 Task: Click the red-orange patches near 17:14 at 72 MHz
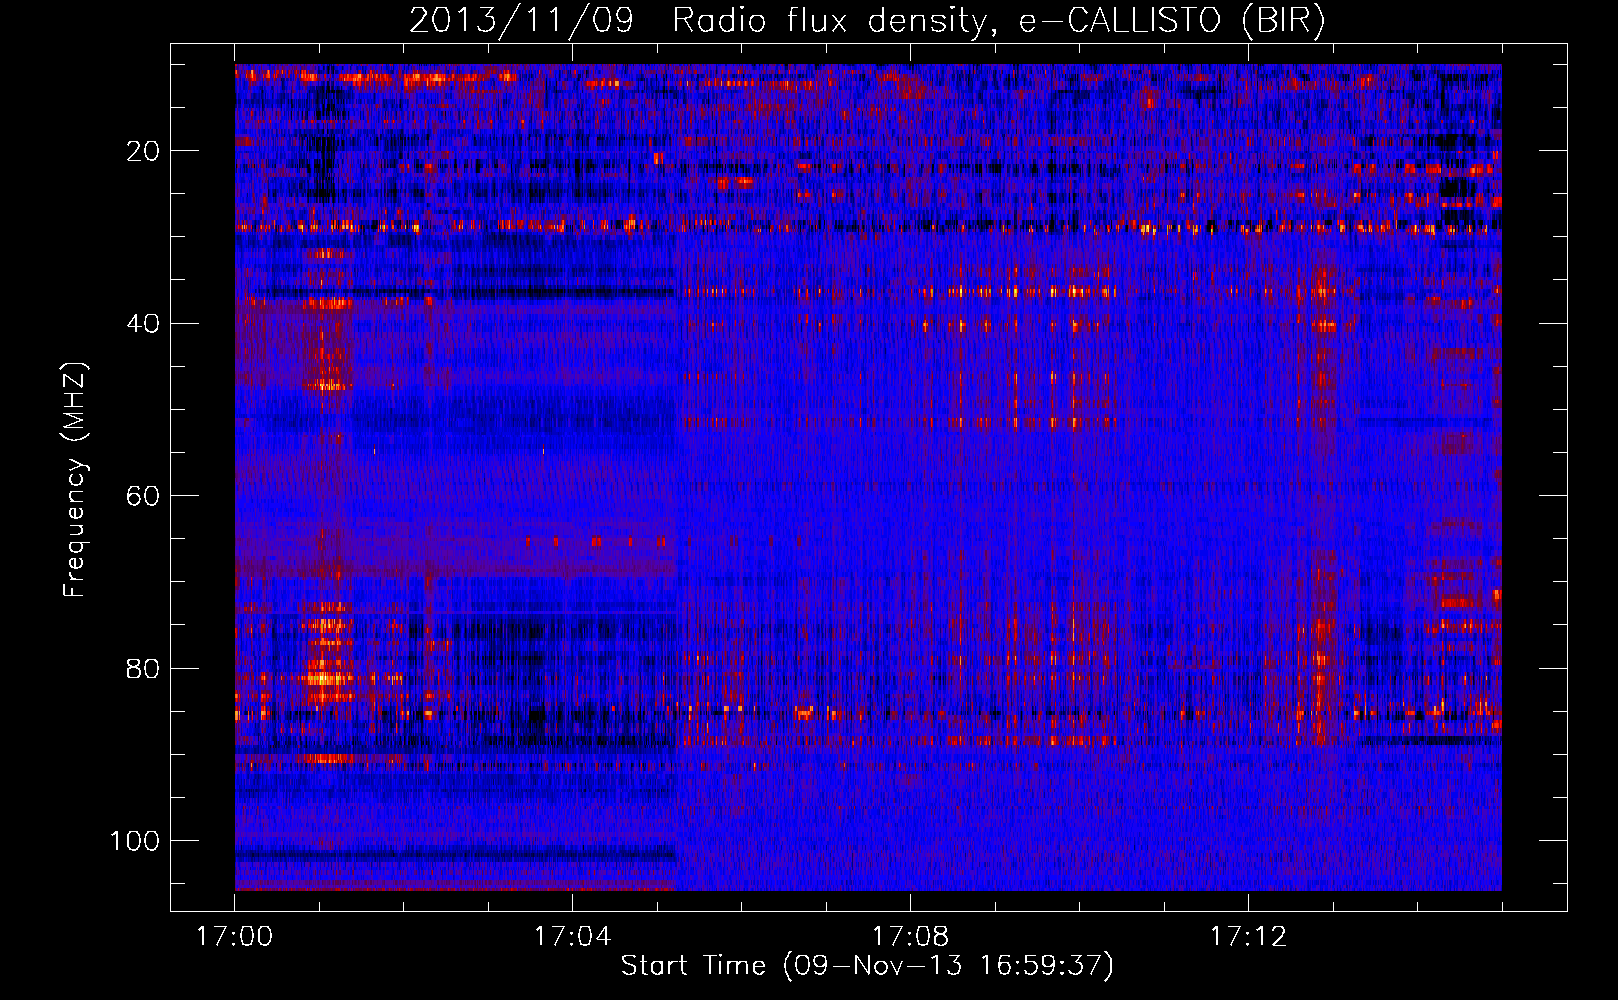tap(1460, 601)
